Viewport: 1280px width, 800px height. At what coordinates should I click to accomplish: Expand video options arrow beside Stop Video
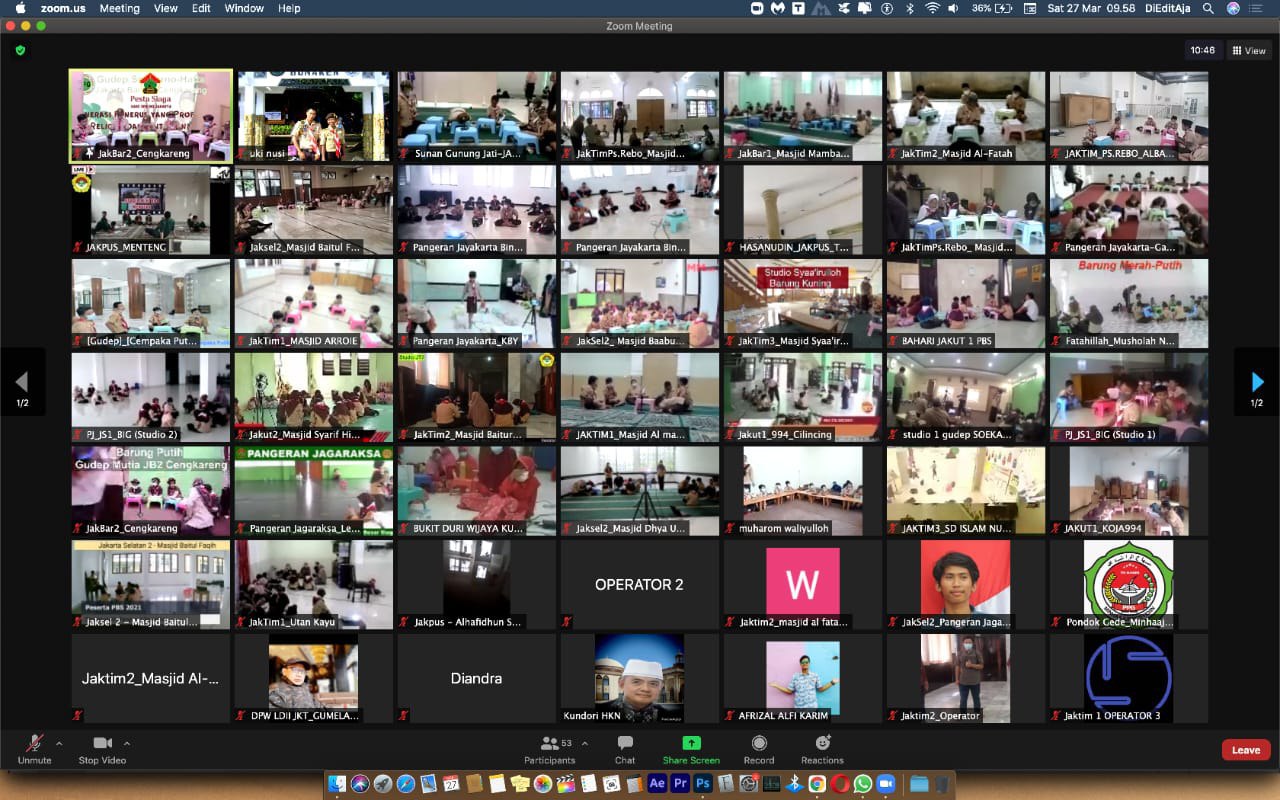click(126, 743)
